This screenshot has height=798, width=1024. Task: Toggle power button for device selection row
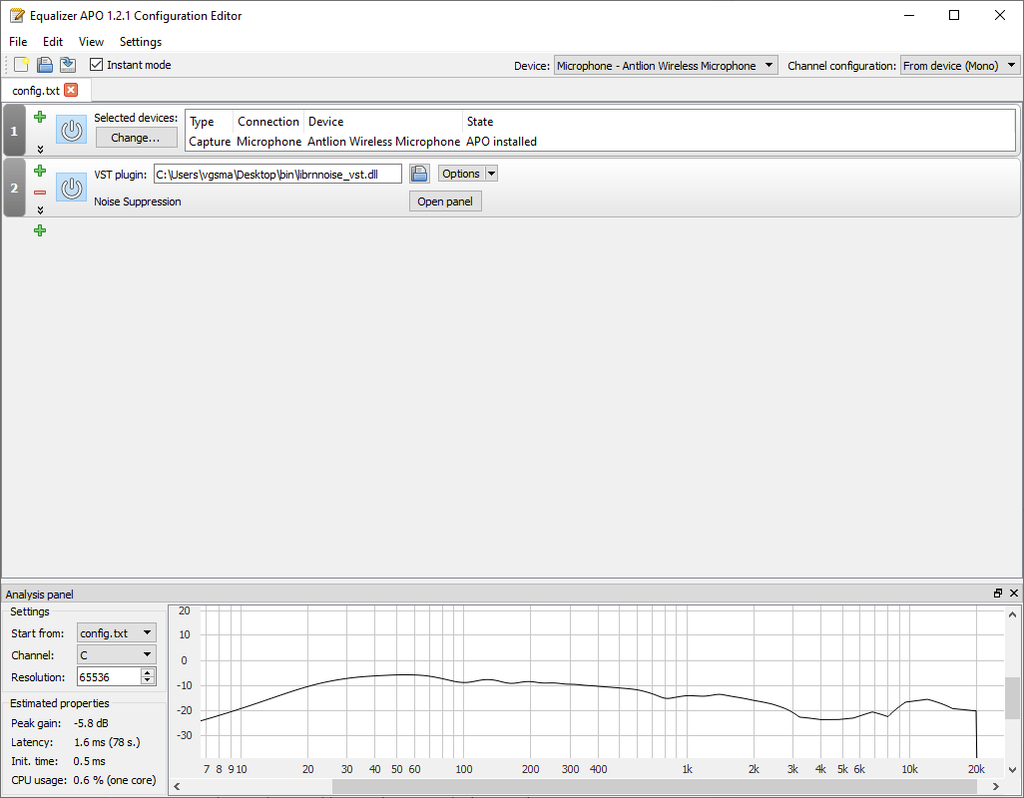click(71, 131)
